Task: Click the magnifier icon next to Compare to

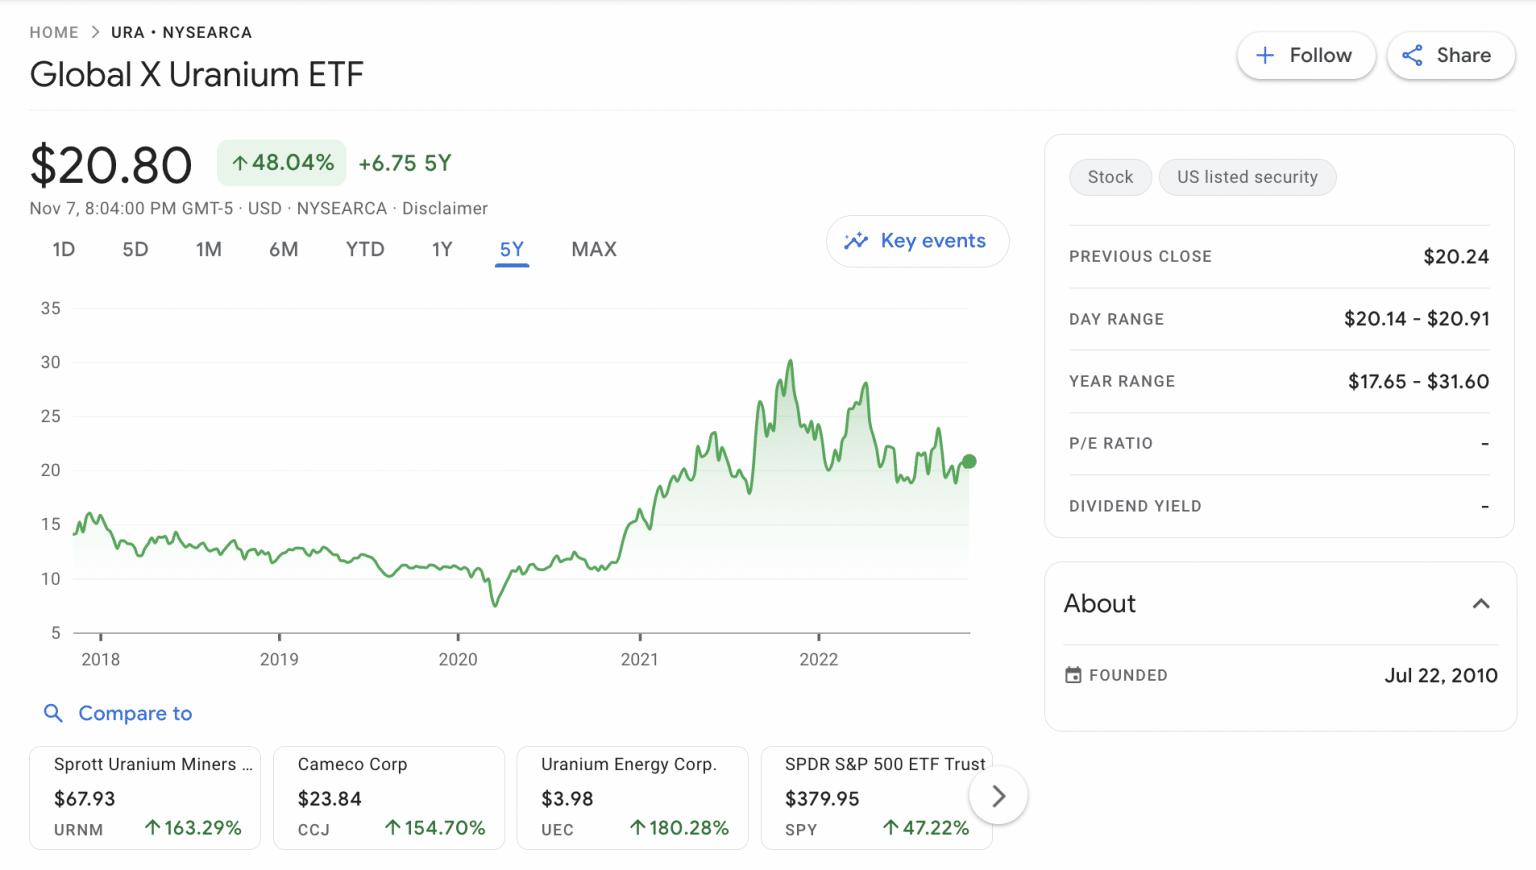Action: [53, 713]
